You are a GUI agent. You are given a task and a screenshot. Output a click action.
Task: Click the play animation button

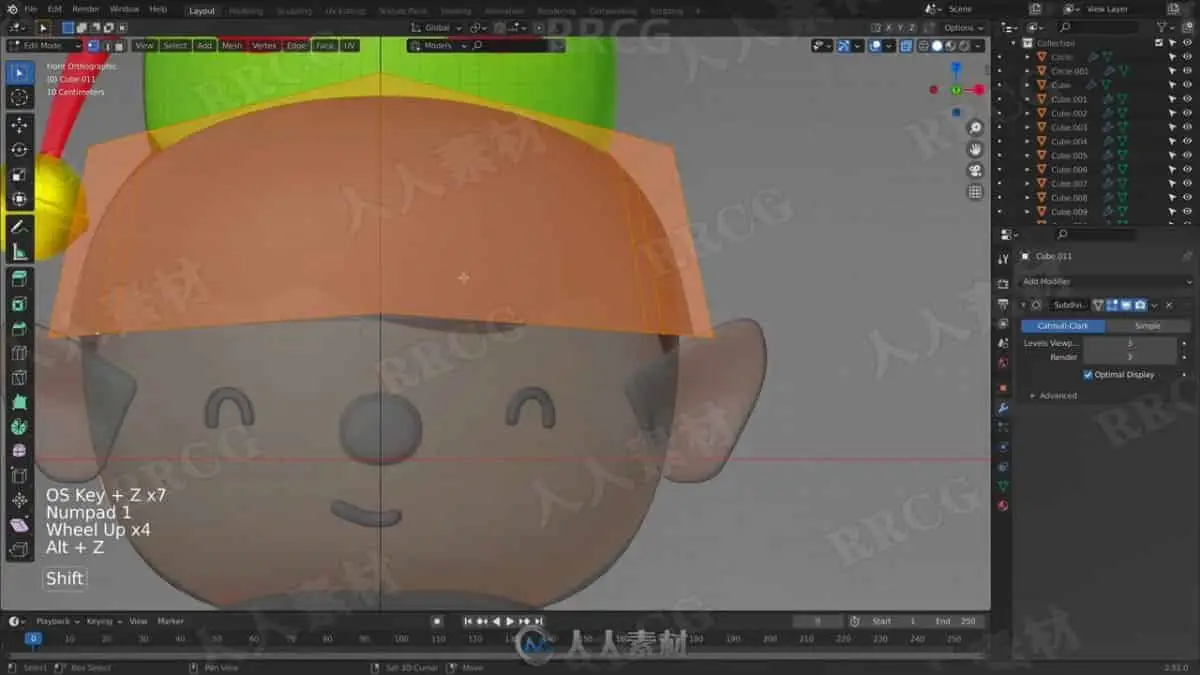[510, 621]
